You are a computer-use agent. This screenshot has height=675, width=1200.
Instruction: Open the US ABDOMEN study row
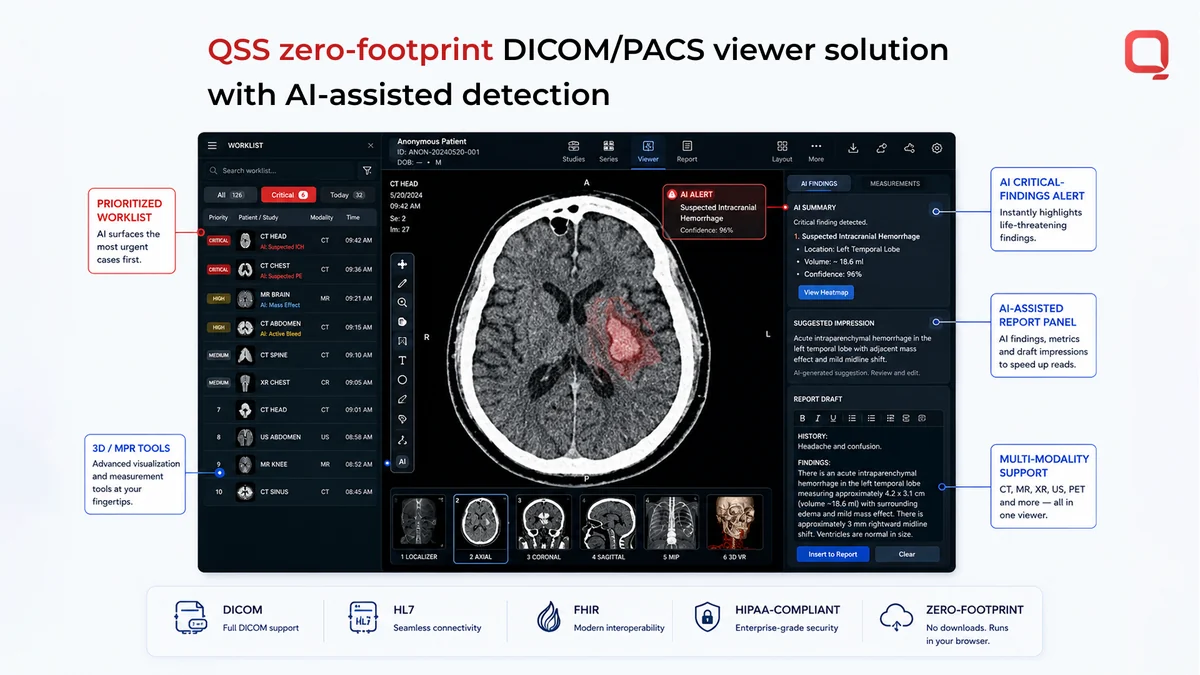click(289, 437)
